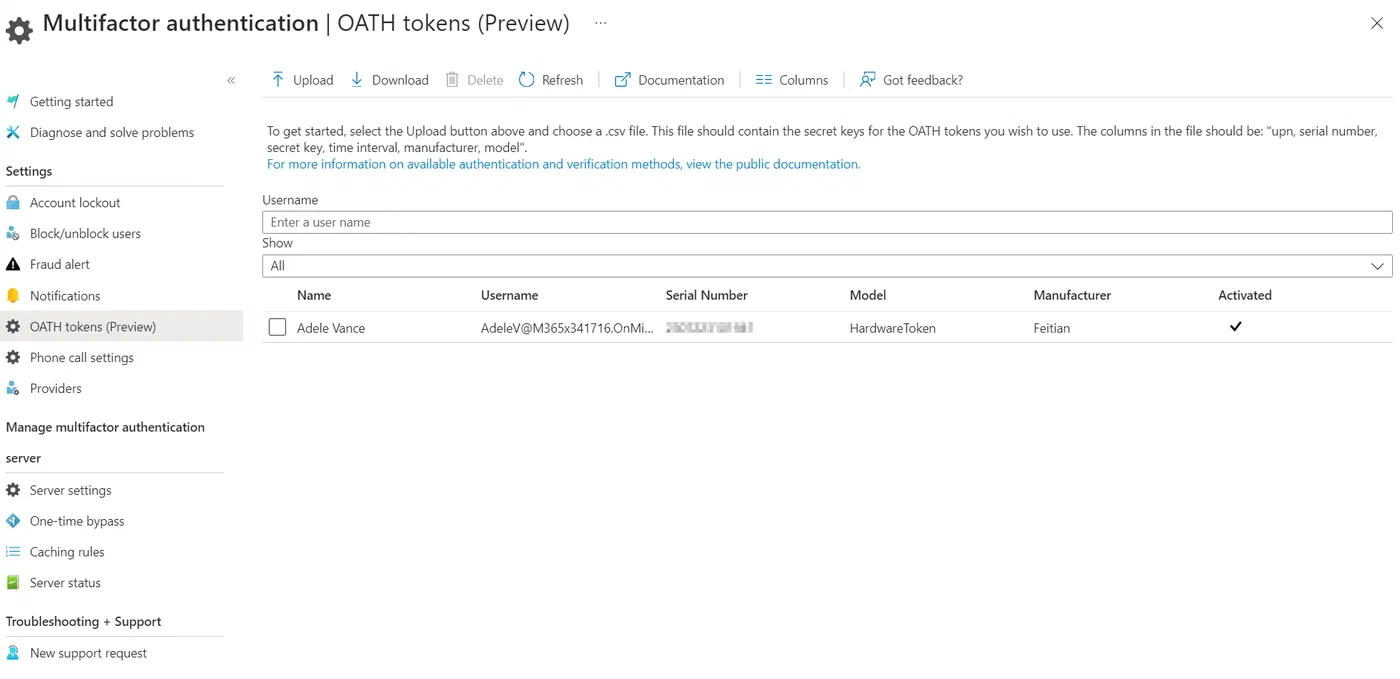The height and width of the screenshot is (679, 1400).
Task: Click the Phone call settings gear icon
Action: (13, 357)
